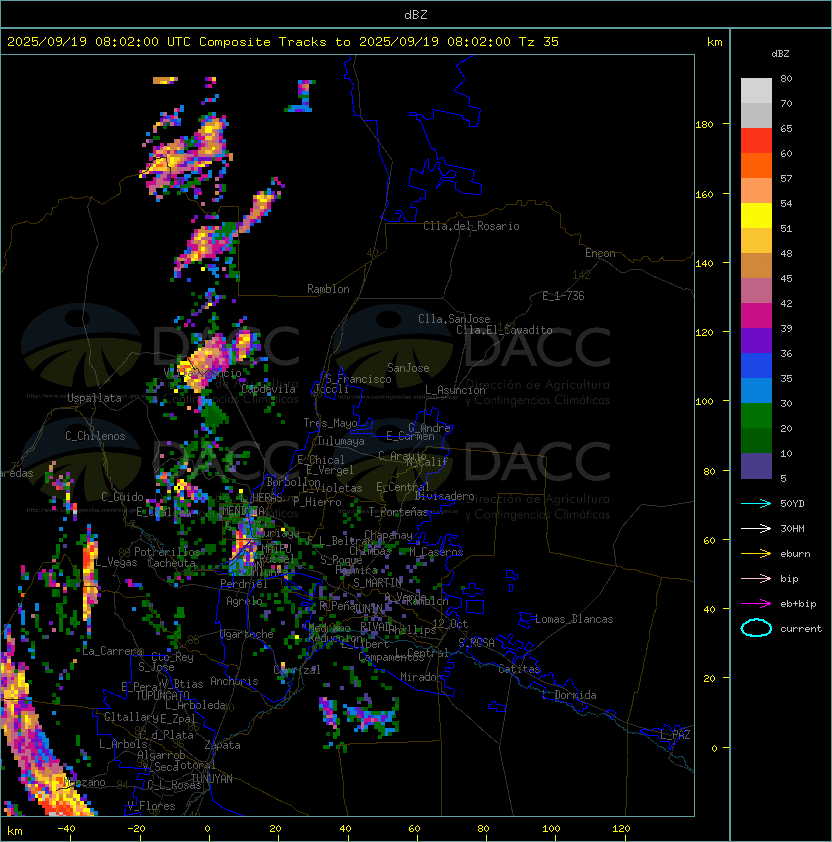
Task: Click the Carrizal map label
Action: click(297, 670)
